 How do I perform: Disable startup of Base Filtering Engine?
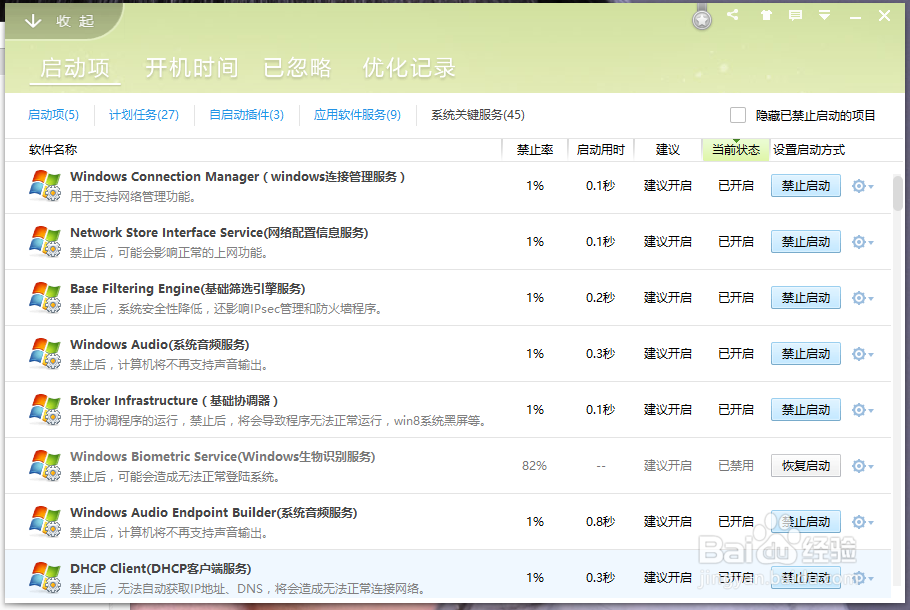(806, 298)
